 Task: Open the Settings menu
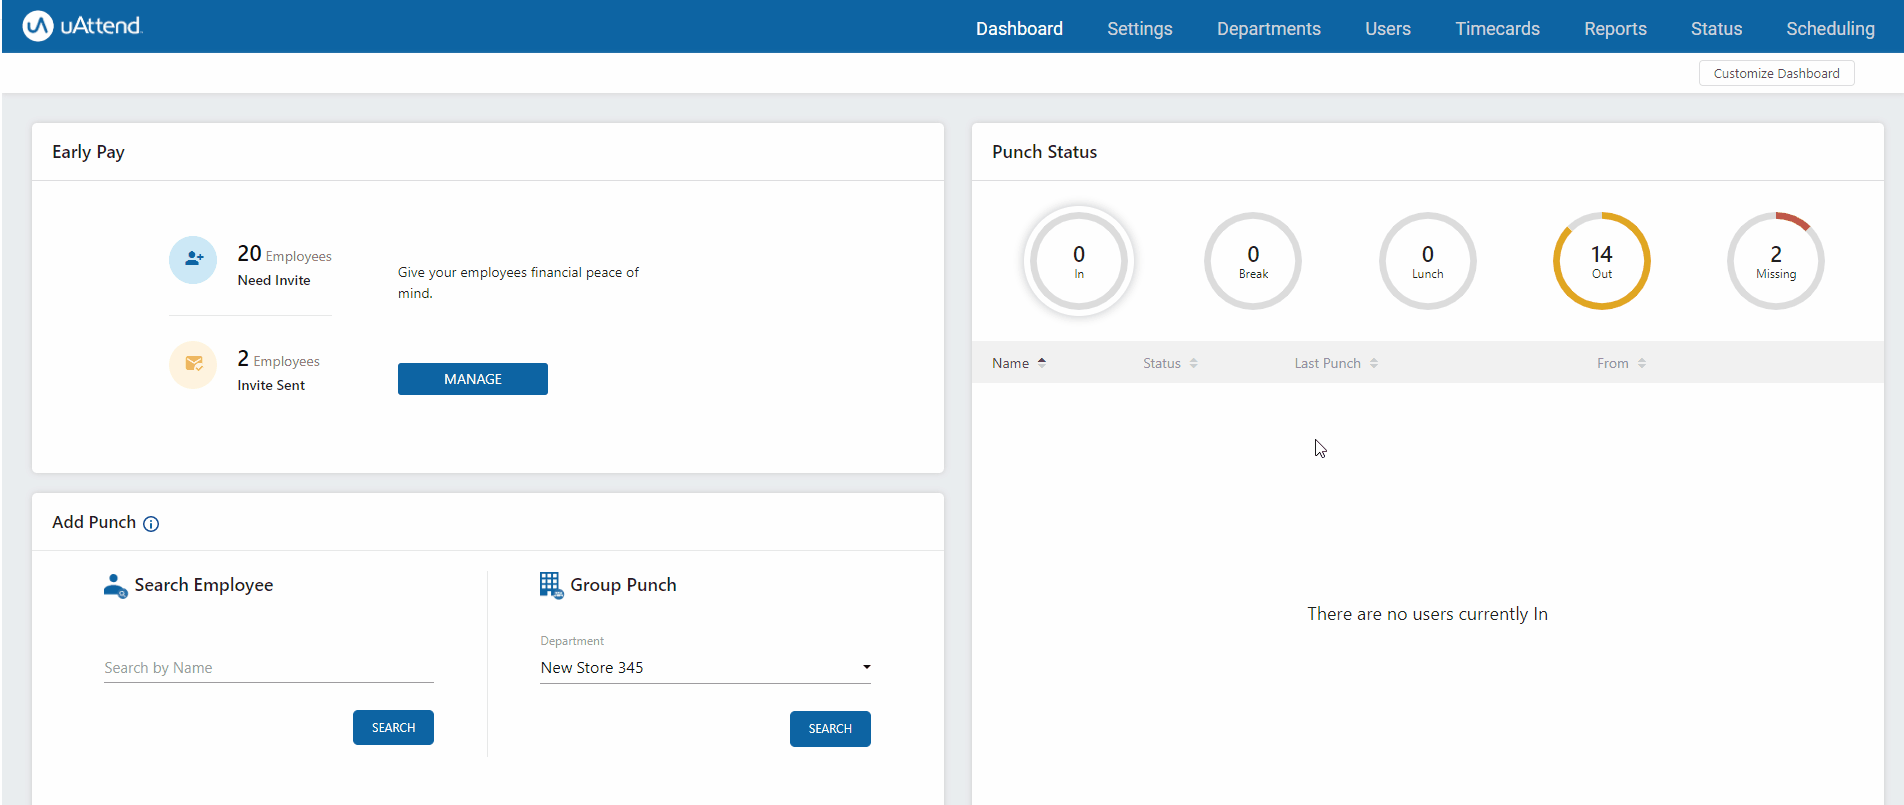[x=1140, y=29]
